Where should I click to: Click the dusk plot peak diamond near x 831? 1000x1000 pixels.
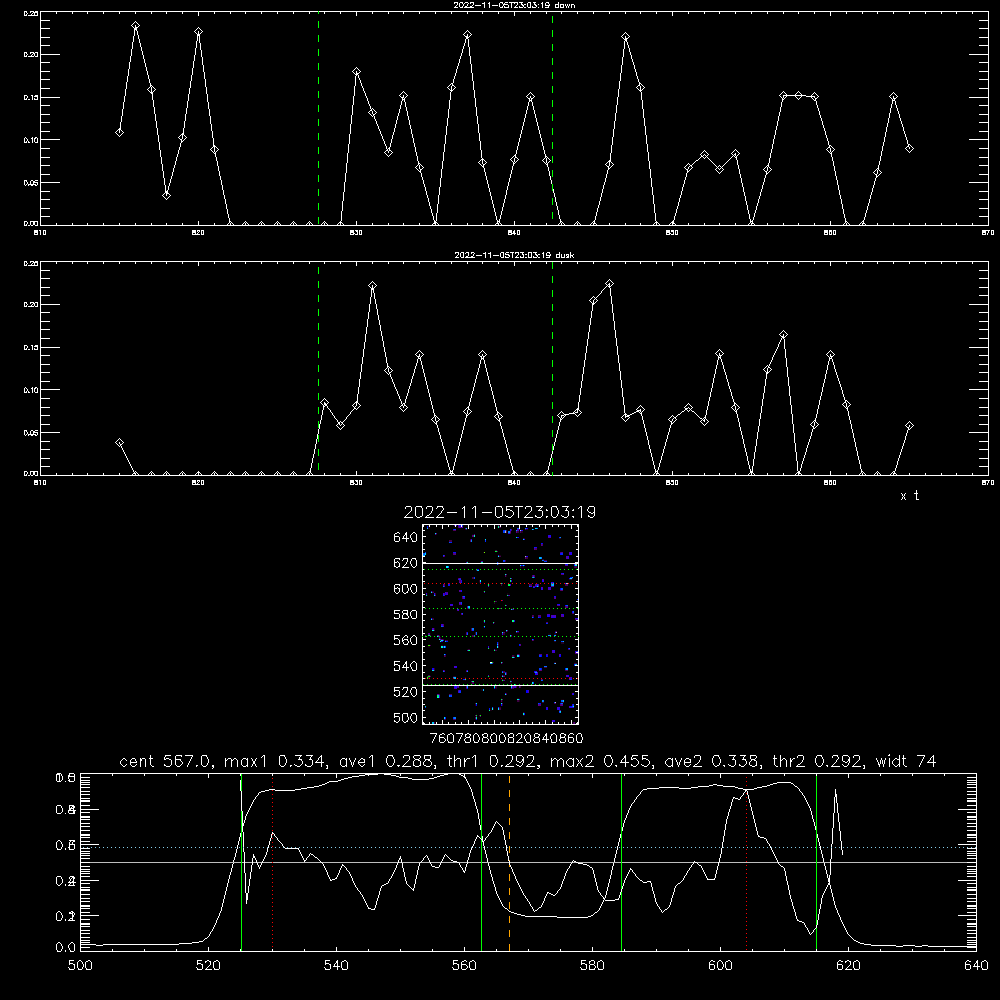372,286
